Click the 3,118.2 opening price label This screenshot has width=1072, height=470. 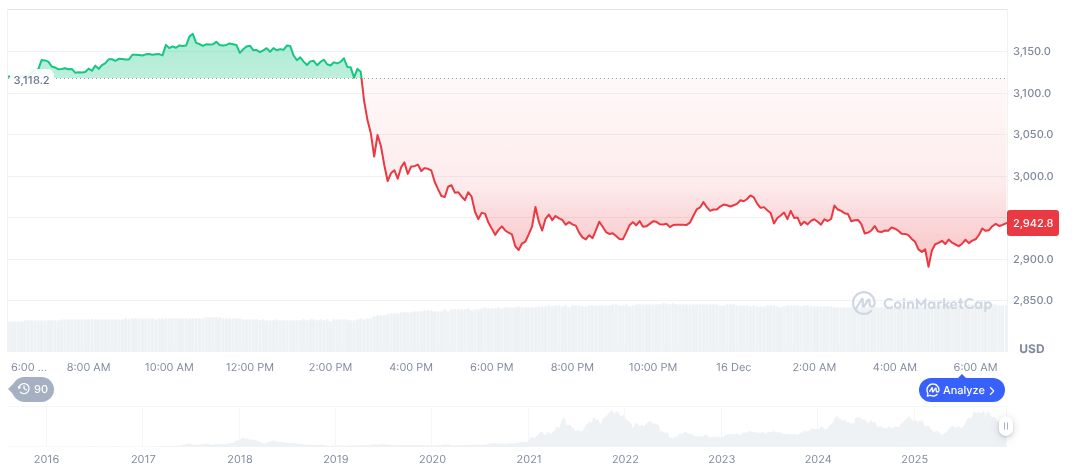31,80
